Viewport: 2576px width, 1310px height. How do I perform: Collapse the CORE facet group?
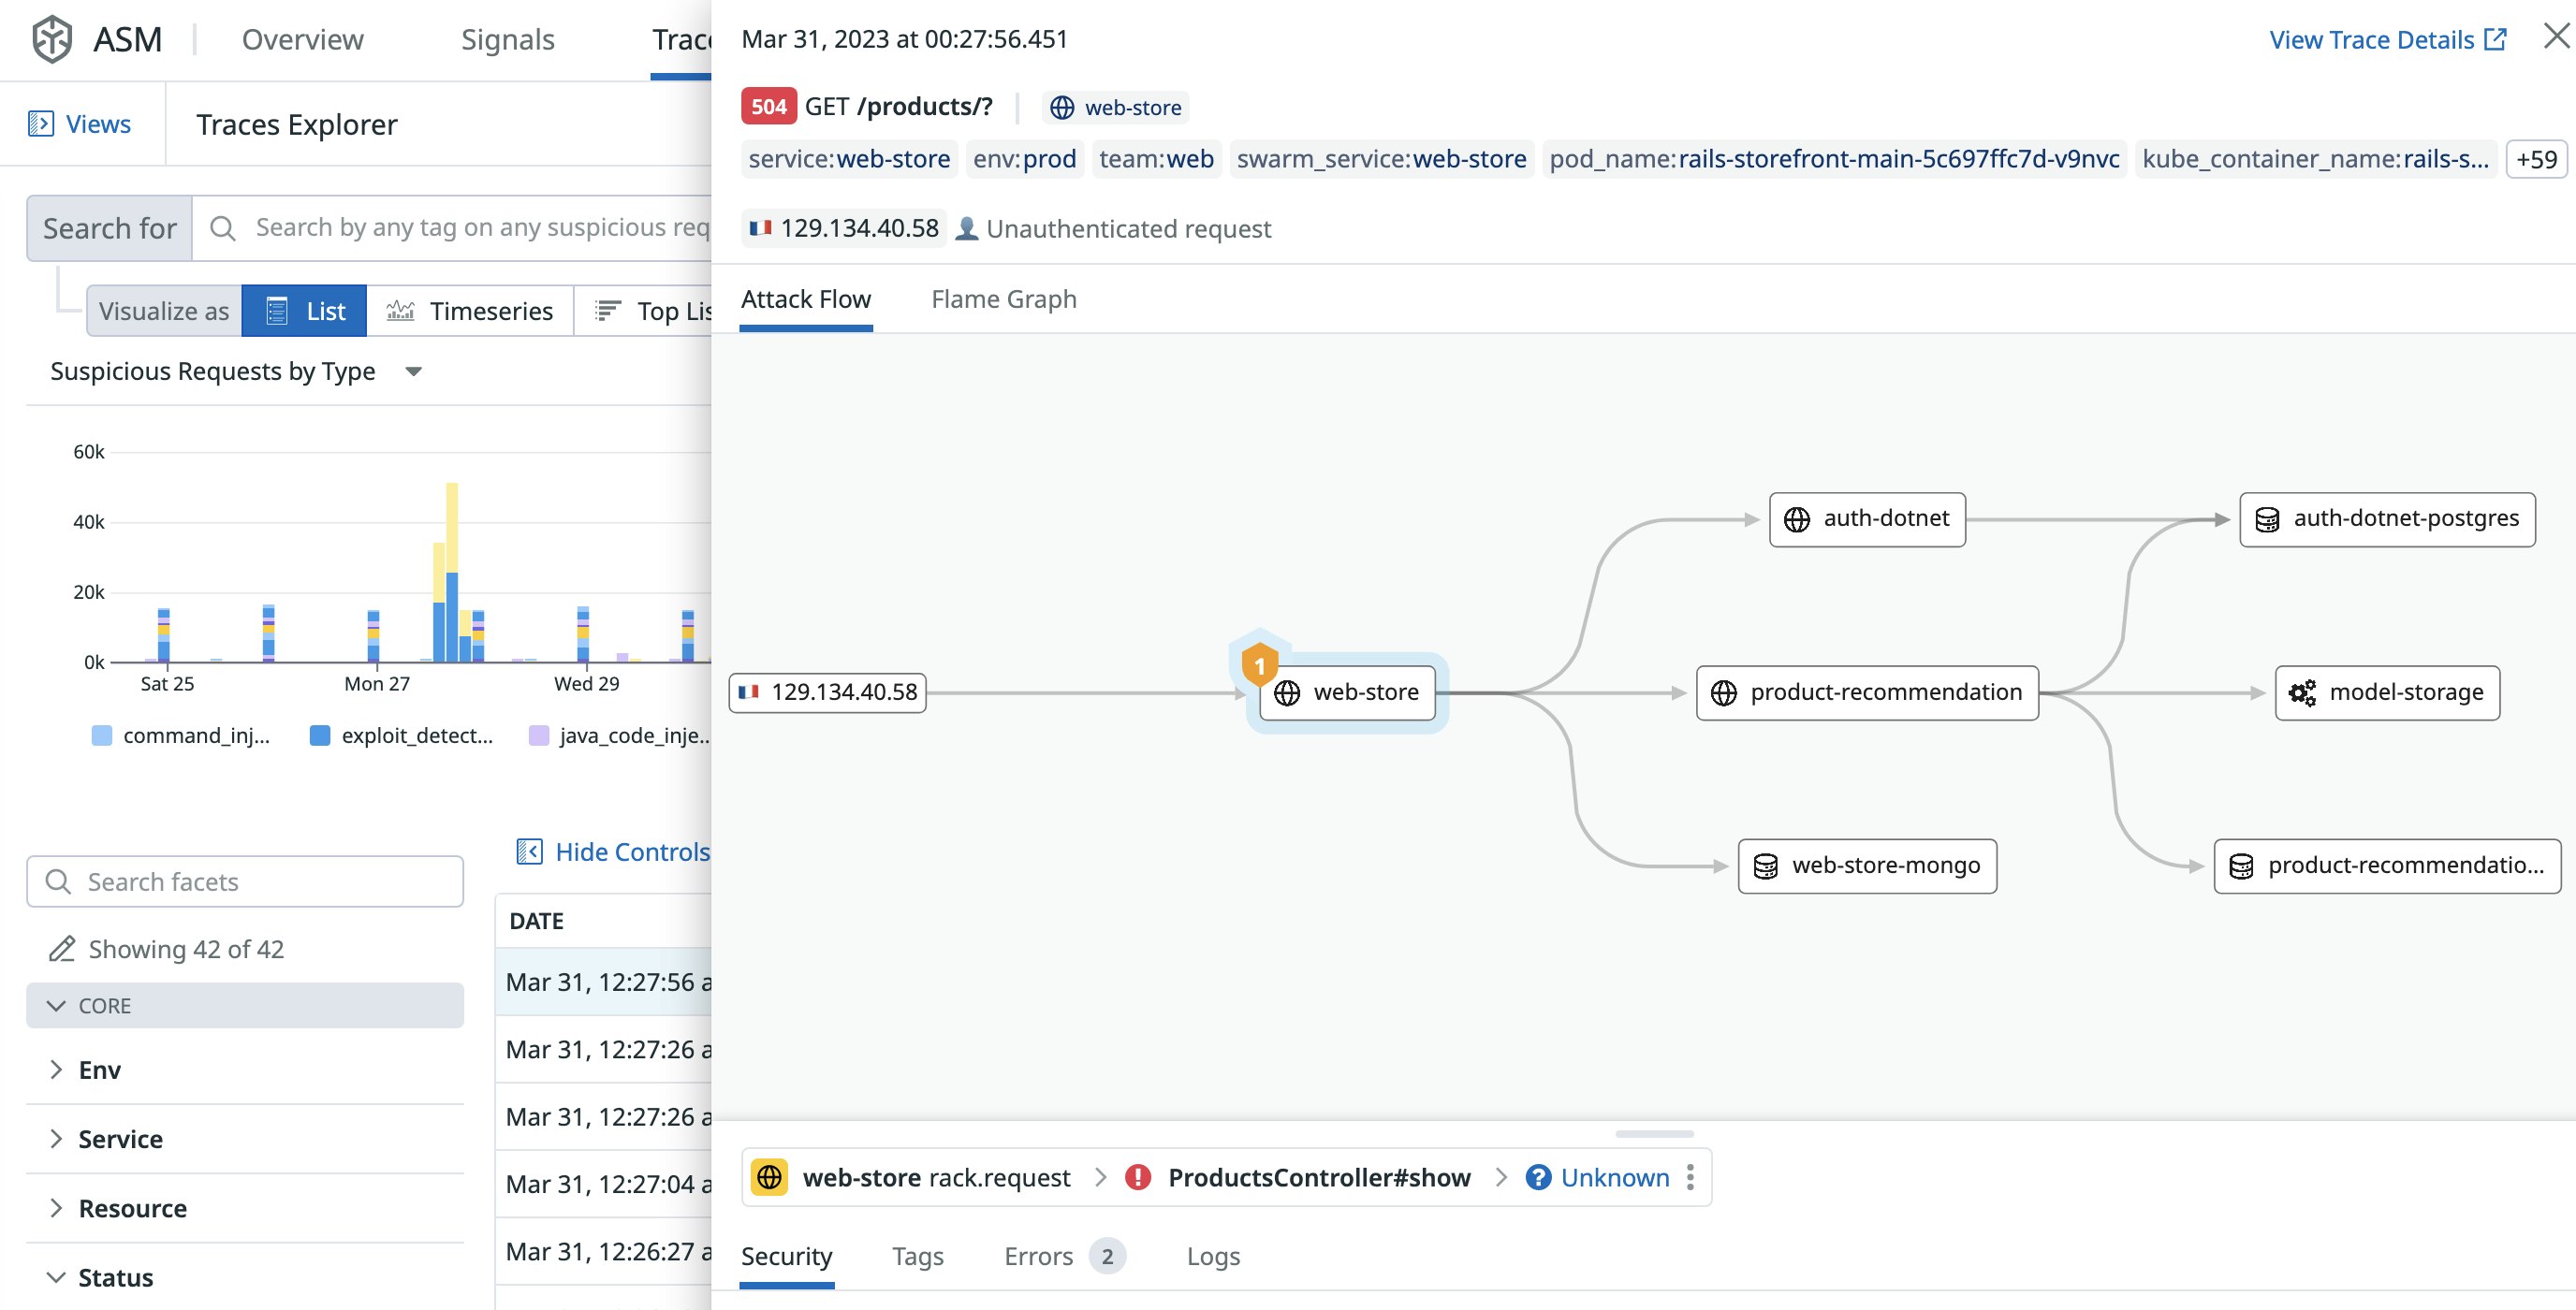pos(57,1005)
